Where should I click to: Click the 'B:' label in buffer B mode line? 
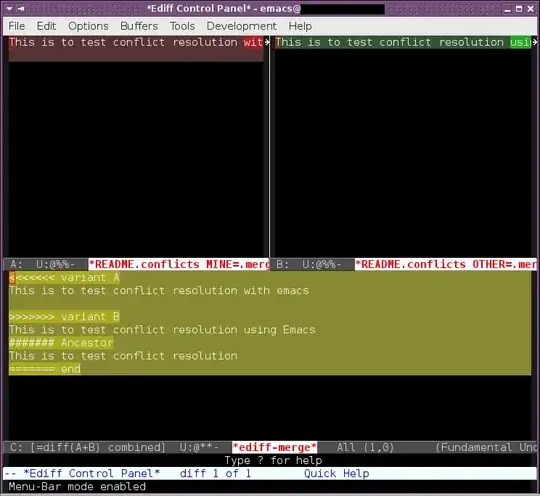[x=282, y=265]
